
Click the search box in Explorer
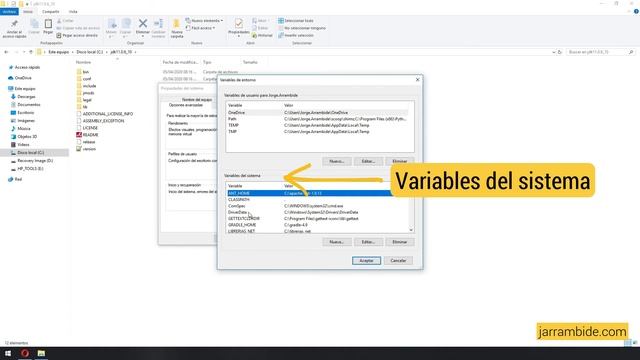[x=600, y=52]
